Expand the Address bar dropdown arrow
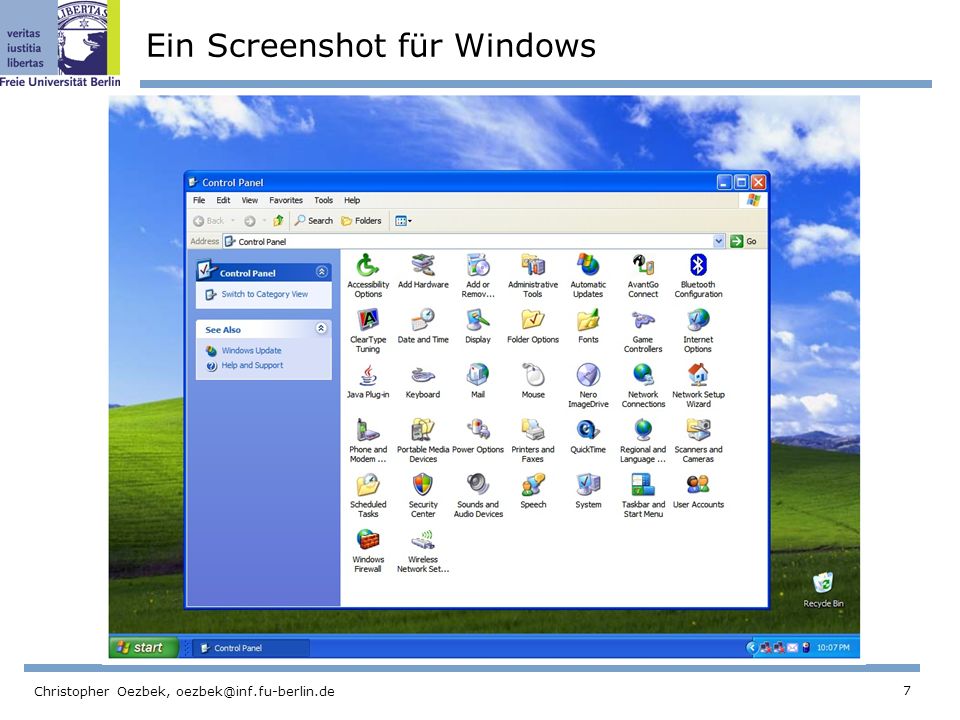Viewport: 960px width, 720px height. click(719, 241)
